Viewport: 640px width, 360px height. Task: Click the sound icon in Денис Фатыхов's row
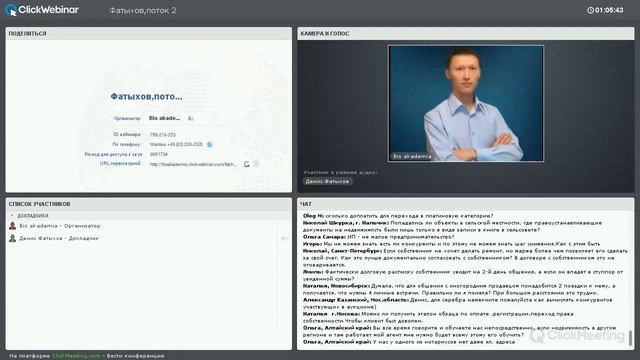(x=284, y=238)
